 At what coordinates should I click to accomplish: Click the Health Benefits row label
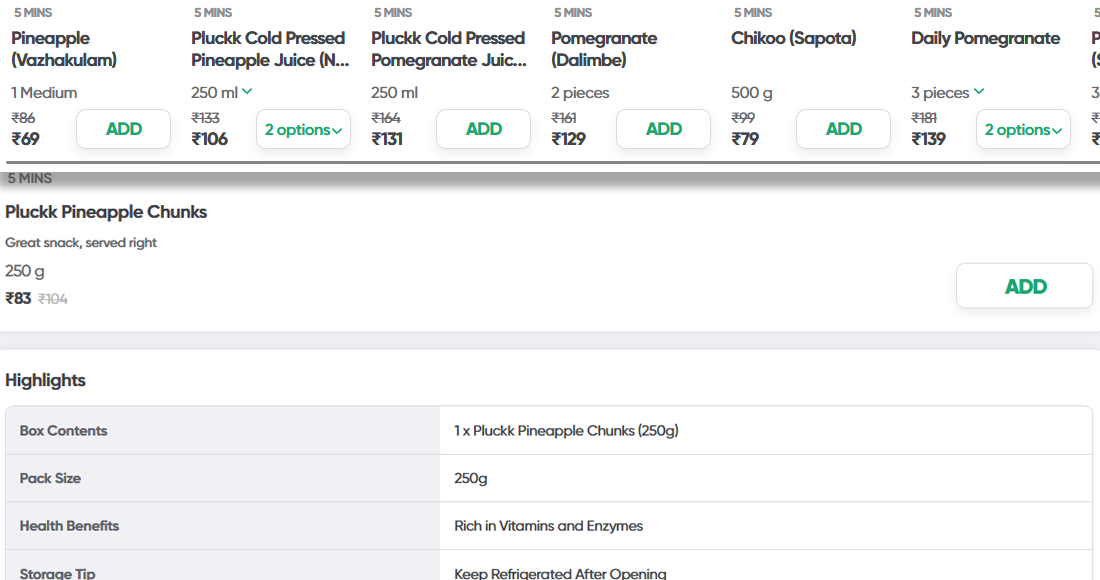[69, 526]
